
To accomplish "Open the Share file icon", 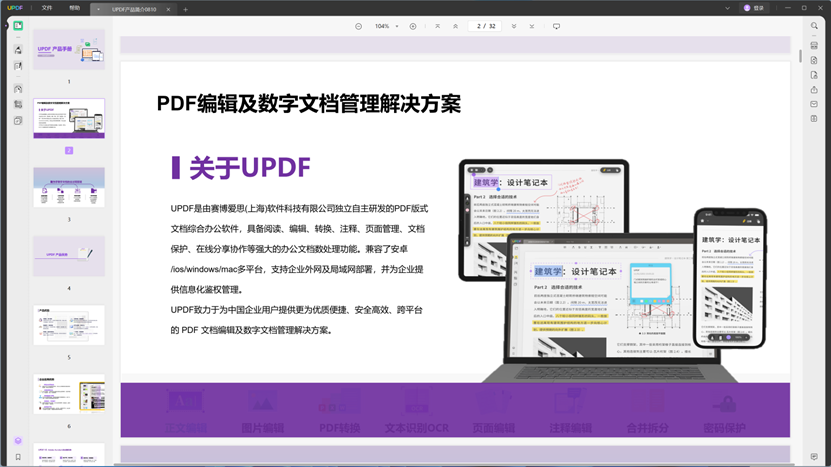I will click(x=814, y=90).
